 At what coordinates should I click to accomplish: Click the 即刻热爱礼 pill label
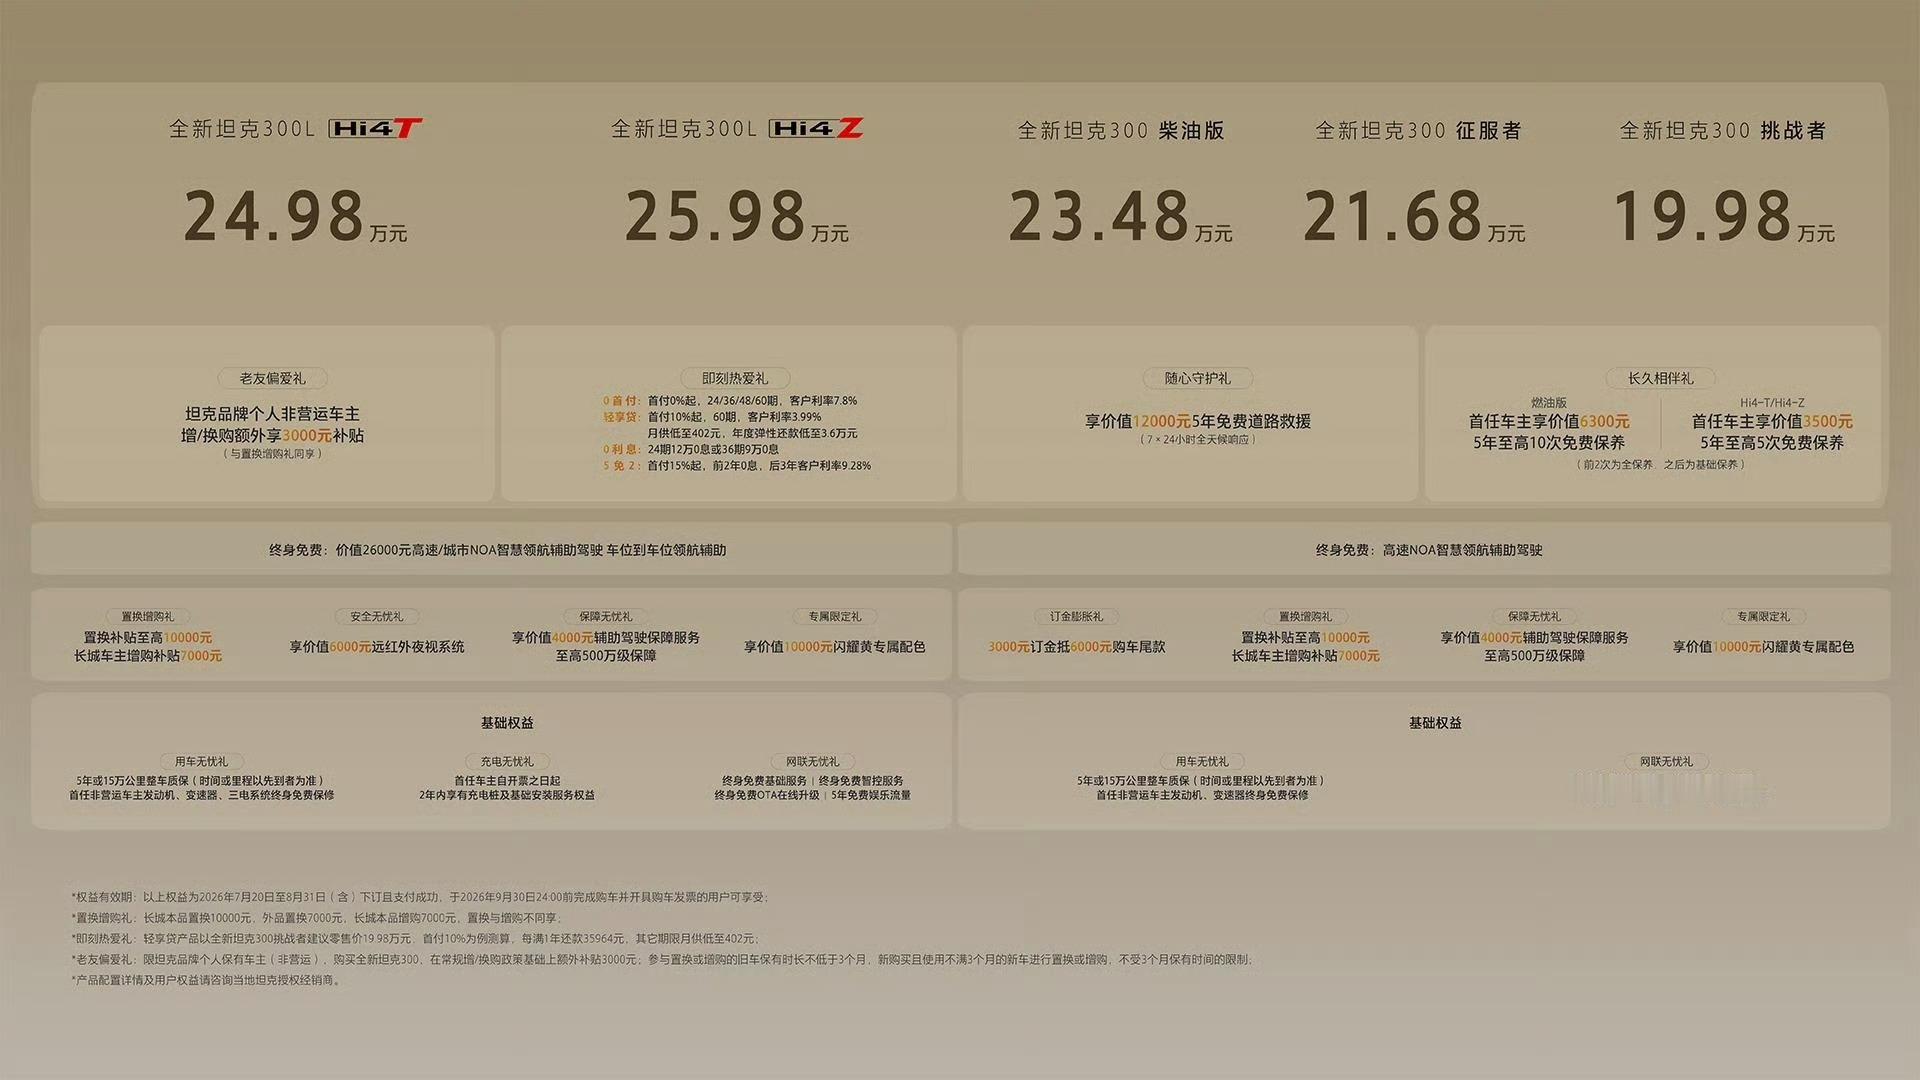pyautogui.click(x=735, y=378)
